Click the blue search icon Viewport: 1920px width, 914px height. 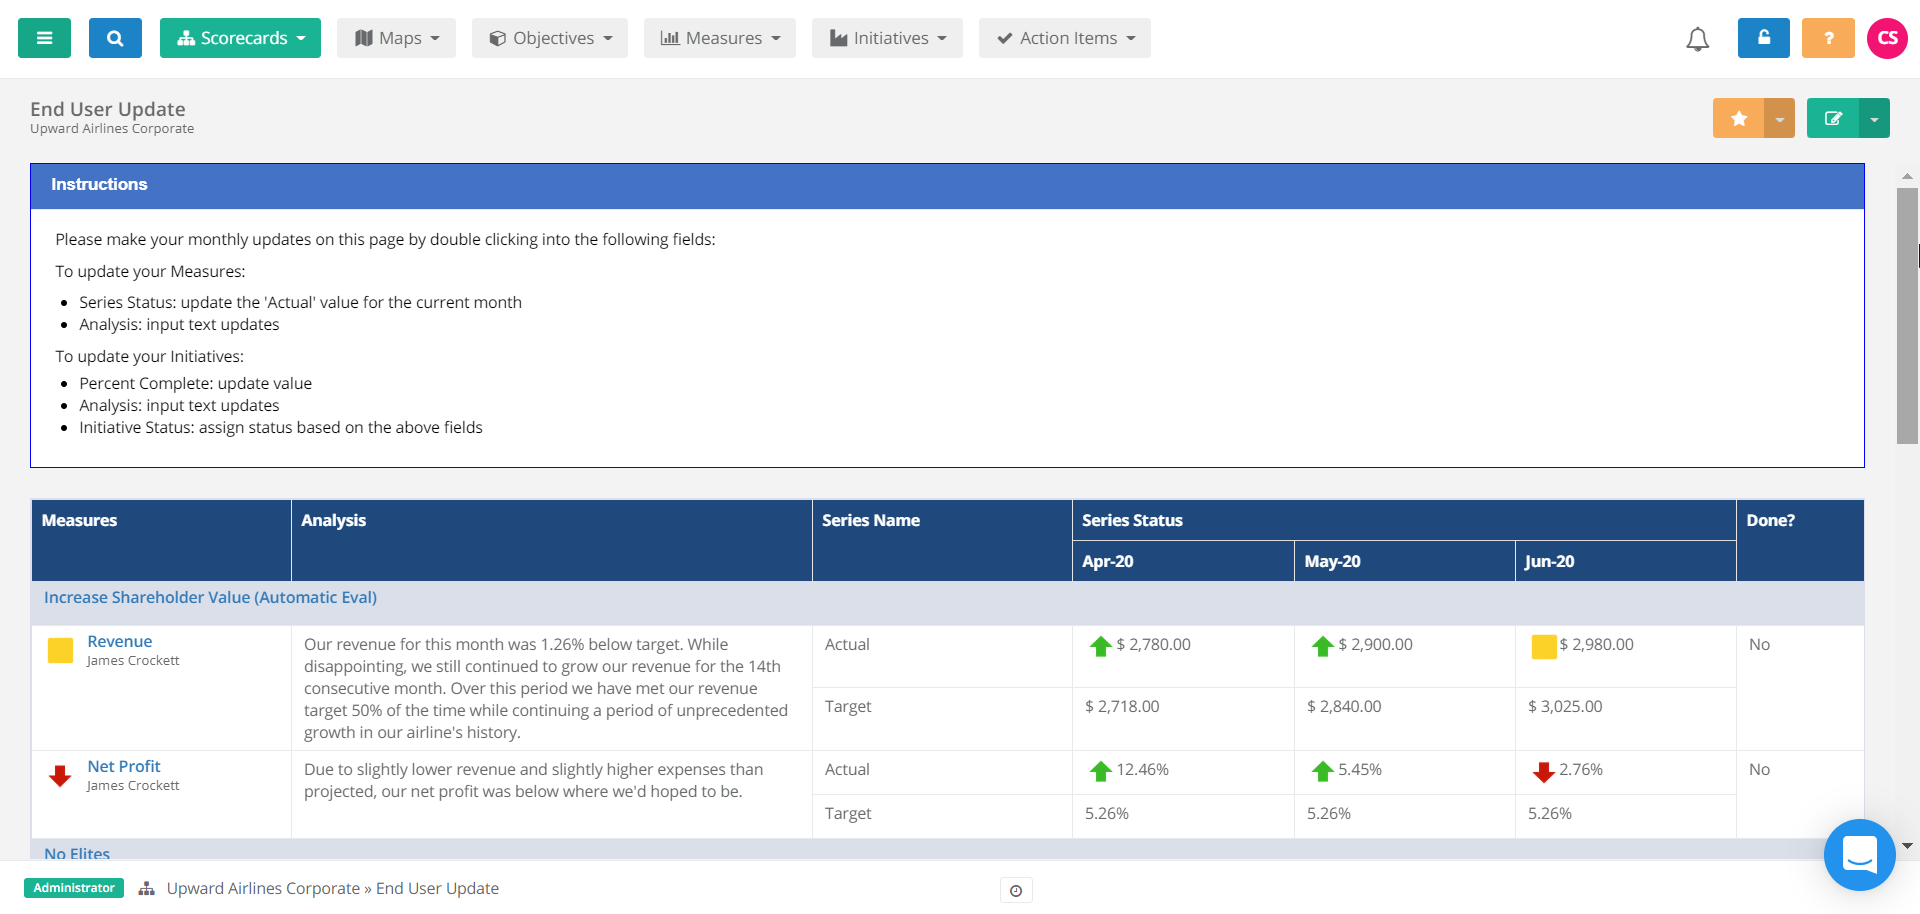(115, 37)
